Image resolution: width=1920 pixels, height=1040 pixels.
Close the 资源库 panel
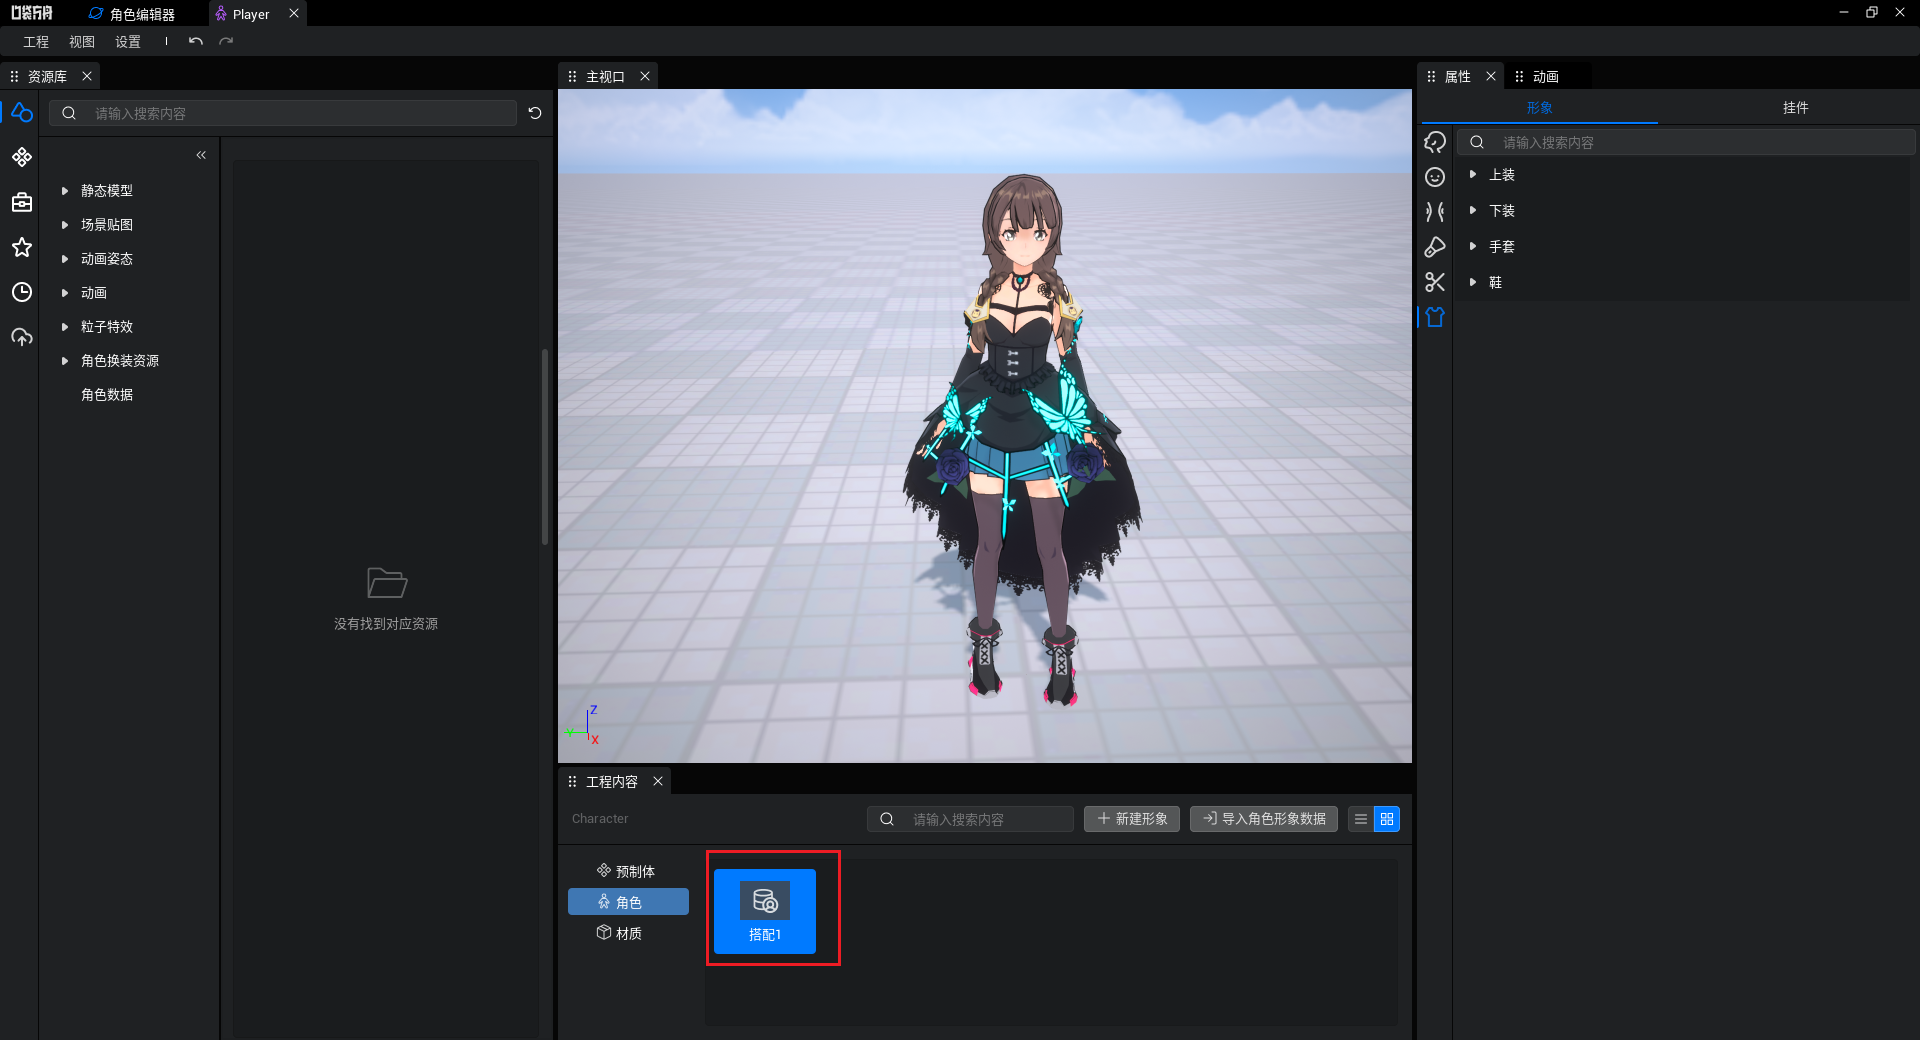coord(87,76)
